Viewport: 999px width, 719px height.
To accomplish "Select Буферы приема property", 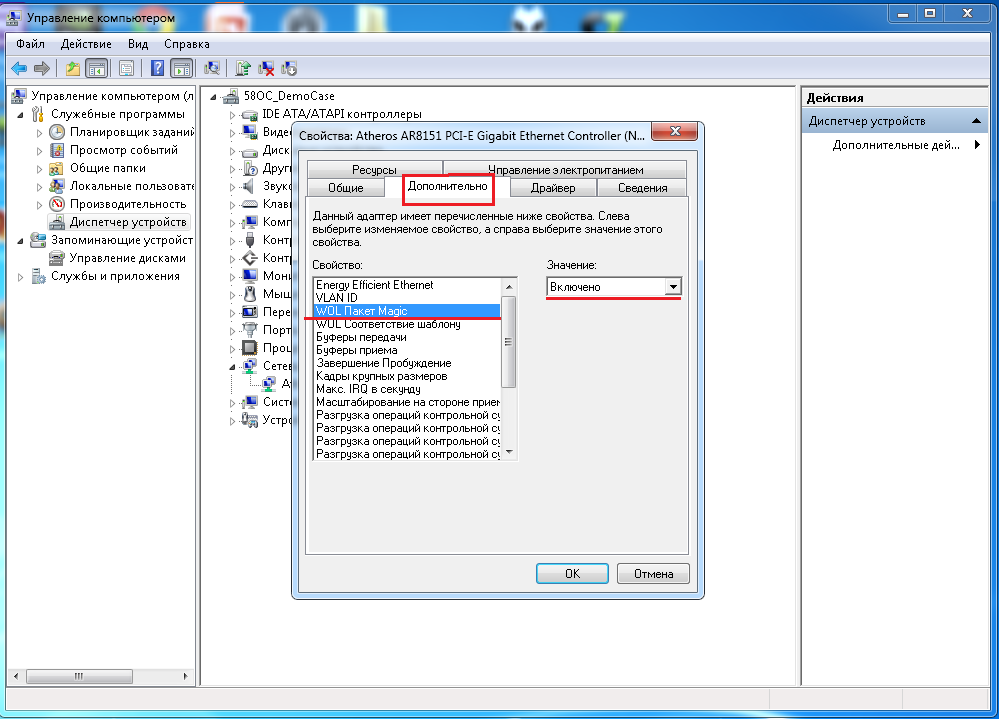I will pyautogui.click(x=407, y=350).
